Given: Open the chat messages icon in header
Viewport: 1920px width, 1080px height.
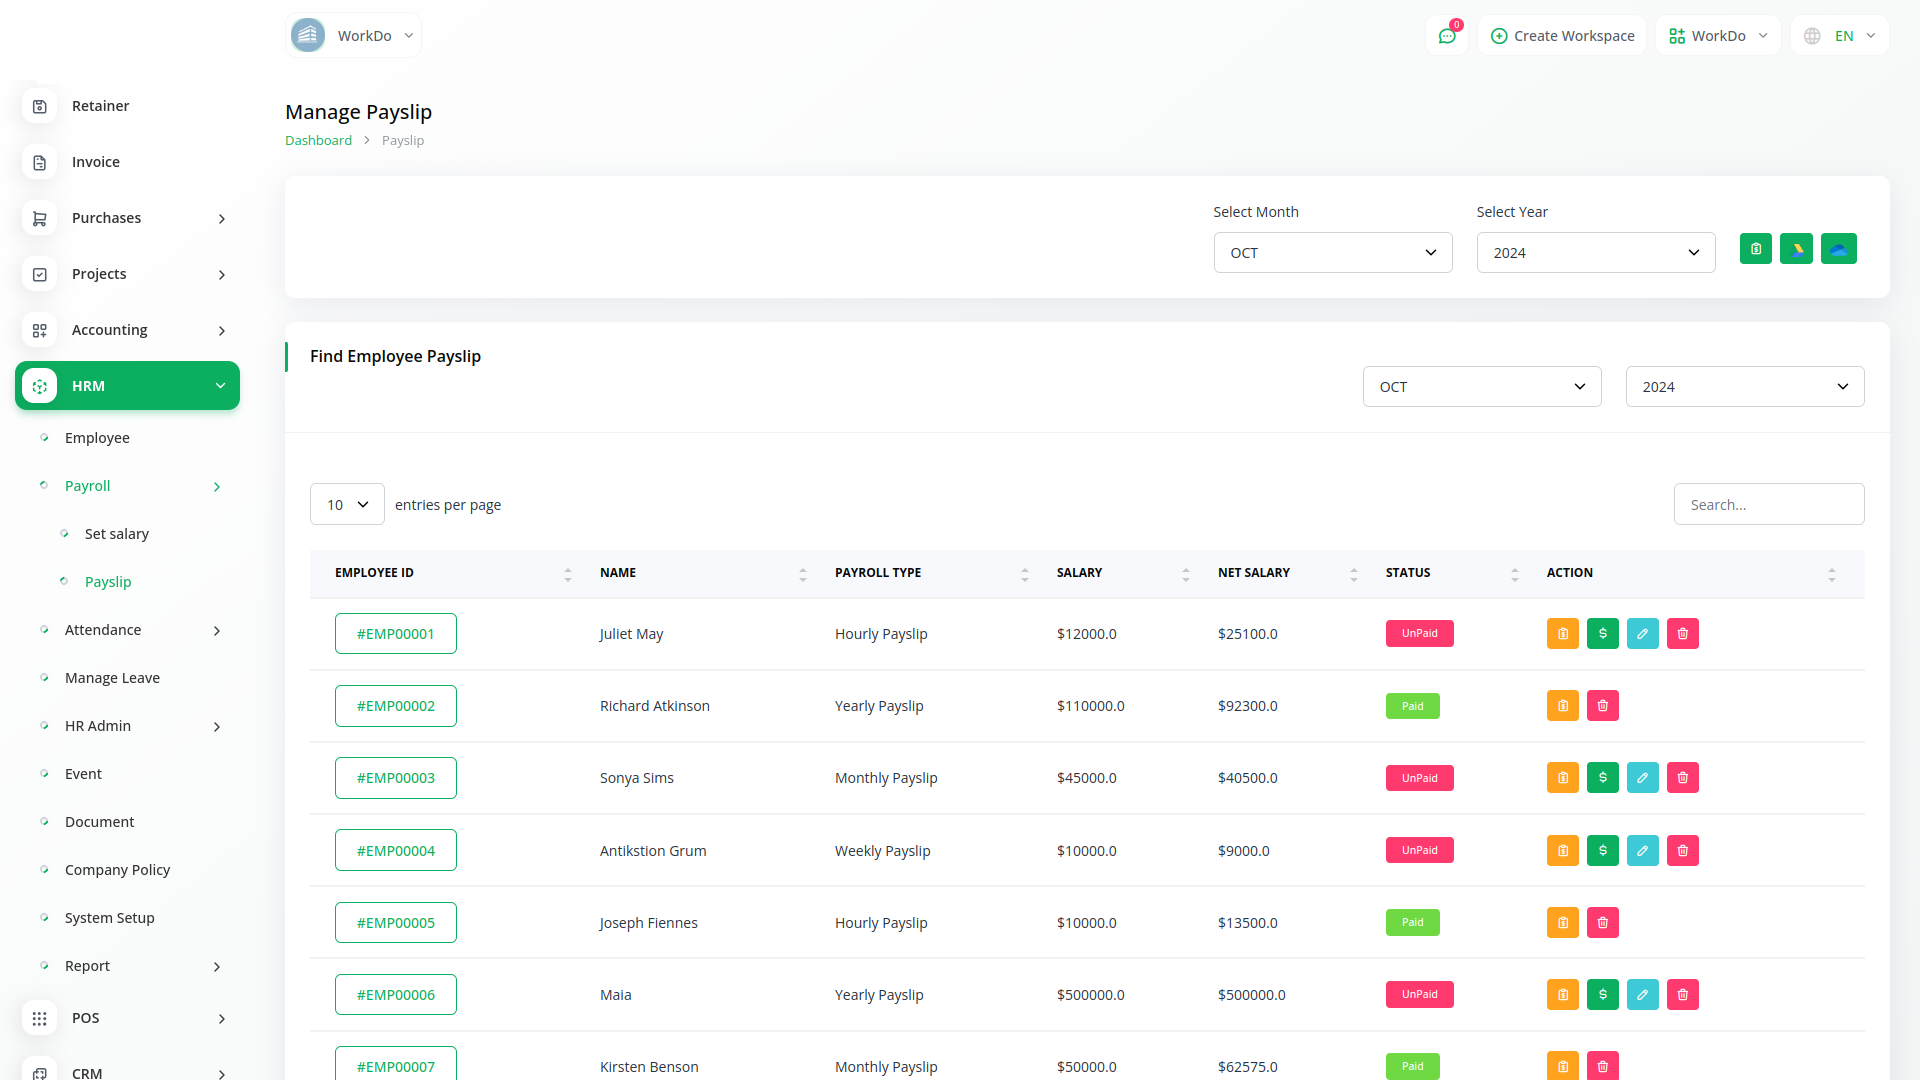Looking at the screenshot, I should tap(1446, 36).
